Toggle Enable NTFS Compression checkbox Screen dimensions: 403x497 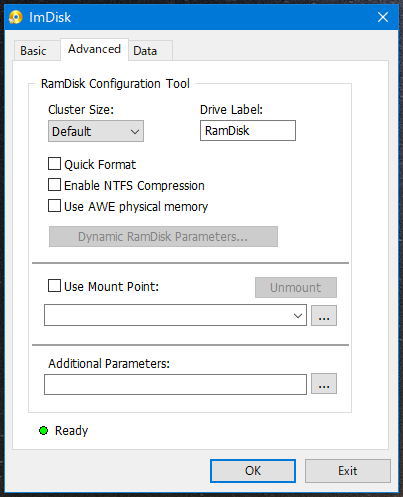coord(54,185)
